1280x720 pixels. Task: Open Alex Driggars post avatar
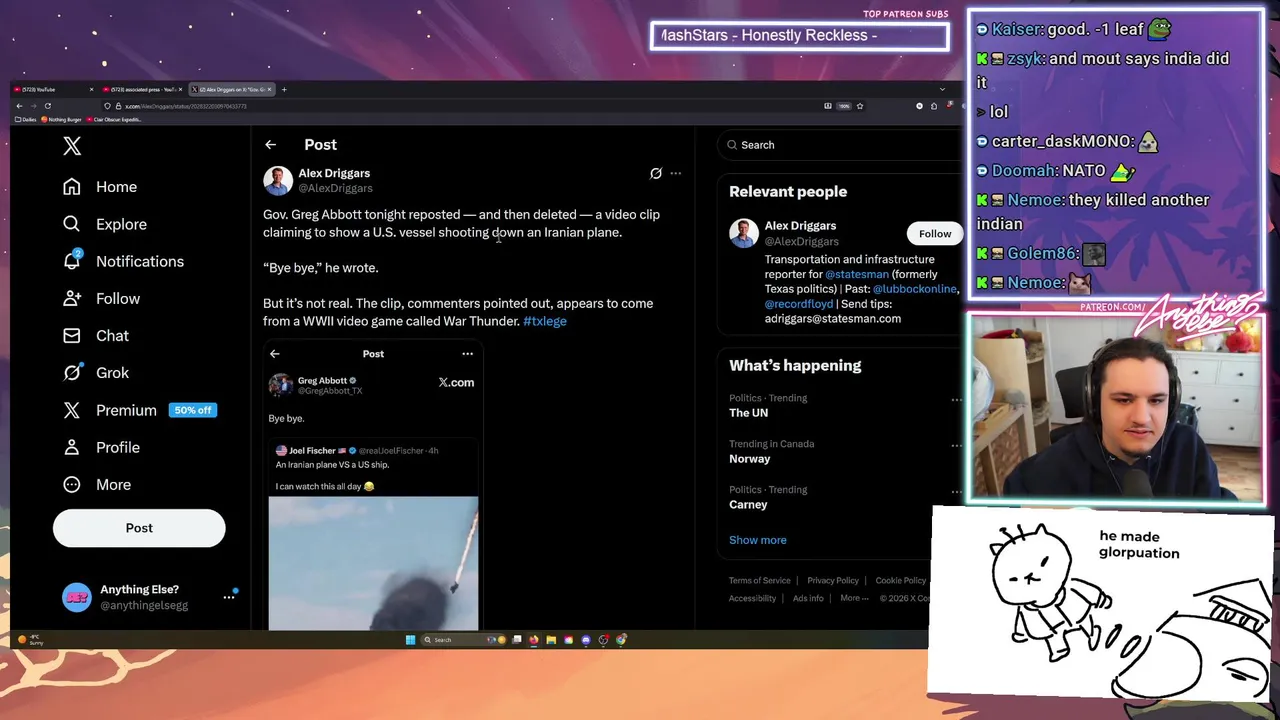pos(278,180)
